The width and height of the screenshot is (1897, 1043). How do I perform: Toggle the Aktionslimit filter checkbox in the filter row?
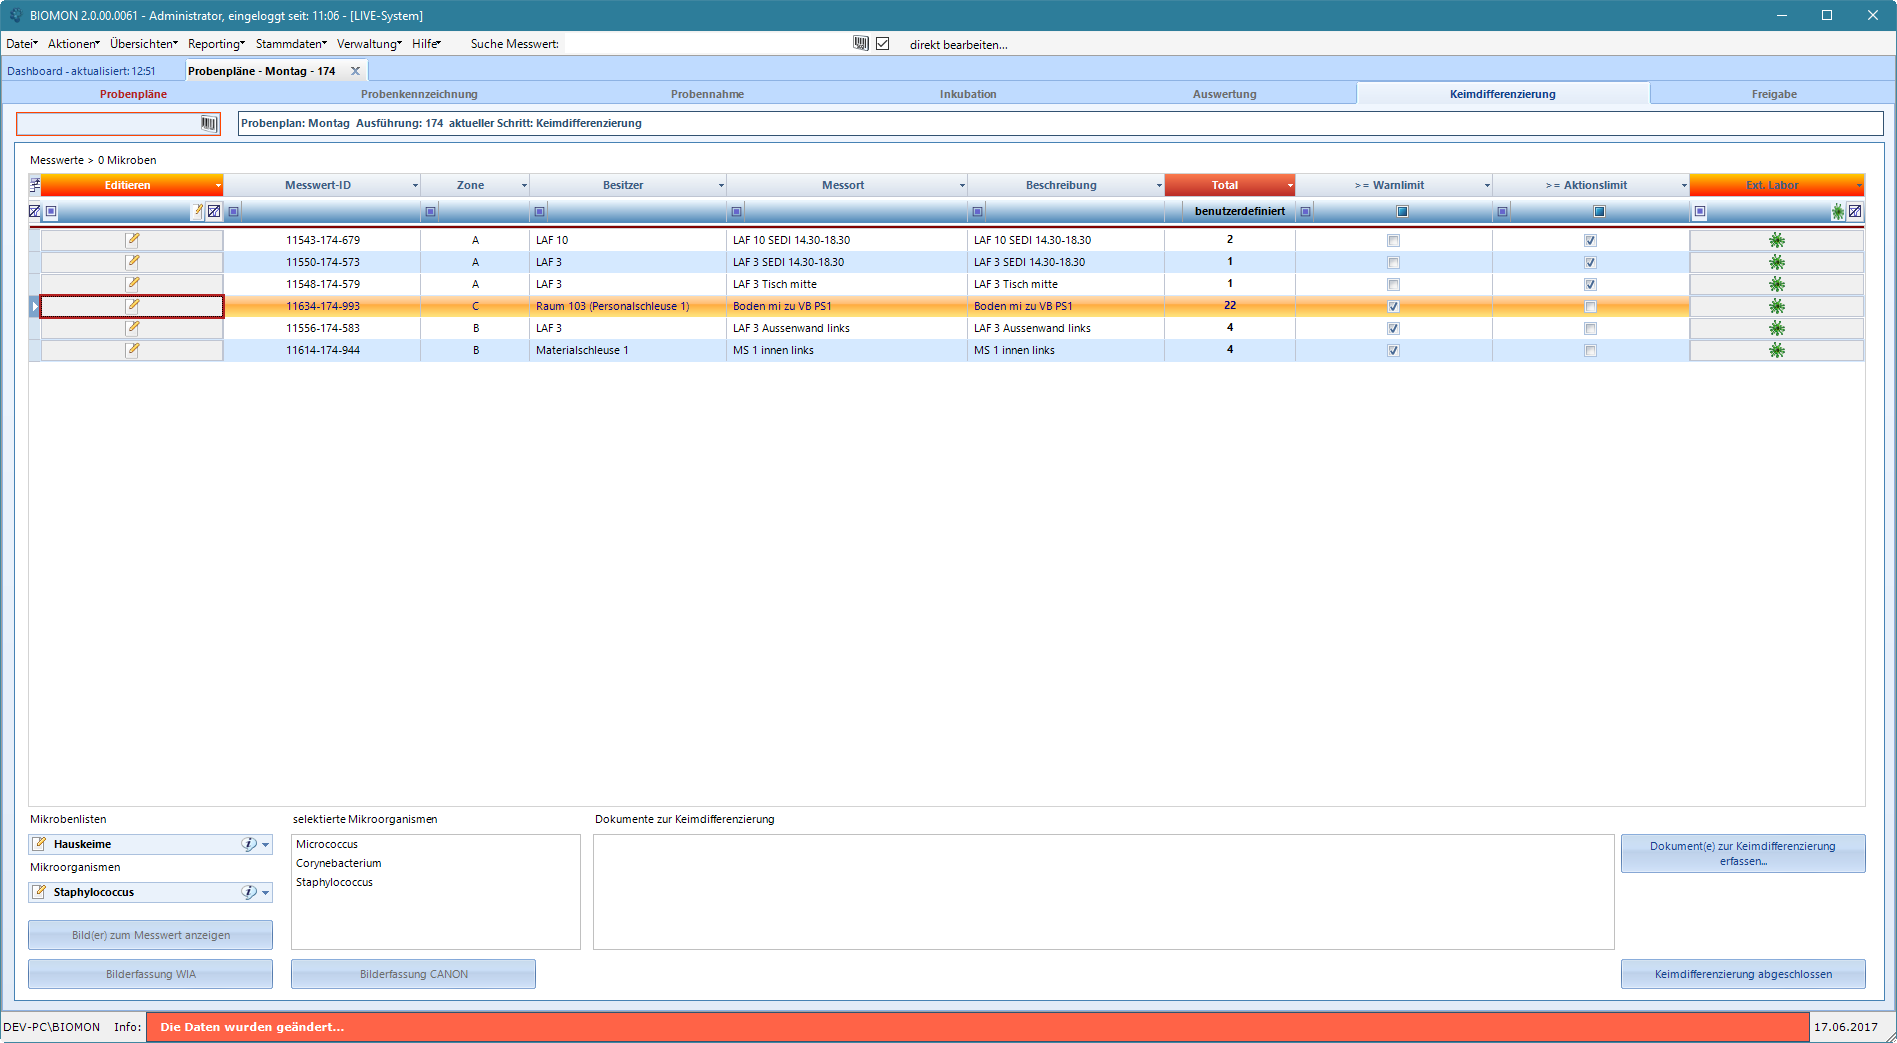tap(1599, 211)
